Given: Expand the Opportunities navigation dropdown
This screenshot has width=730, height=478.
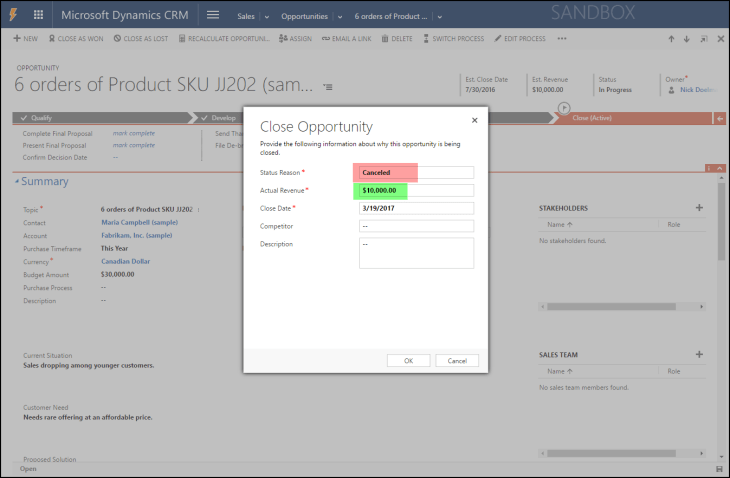Looking at the screenshot, I should point(340,17).
